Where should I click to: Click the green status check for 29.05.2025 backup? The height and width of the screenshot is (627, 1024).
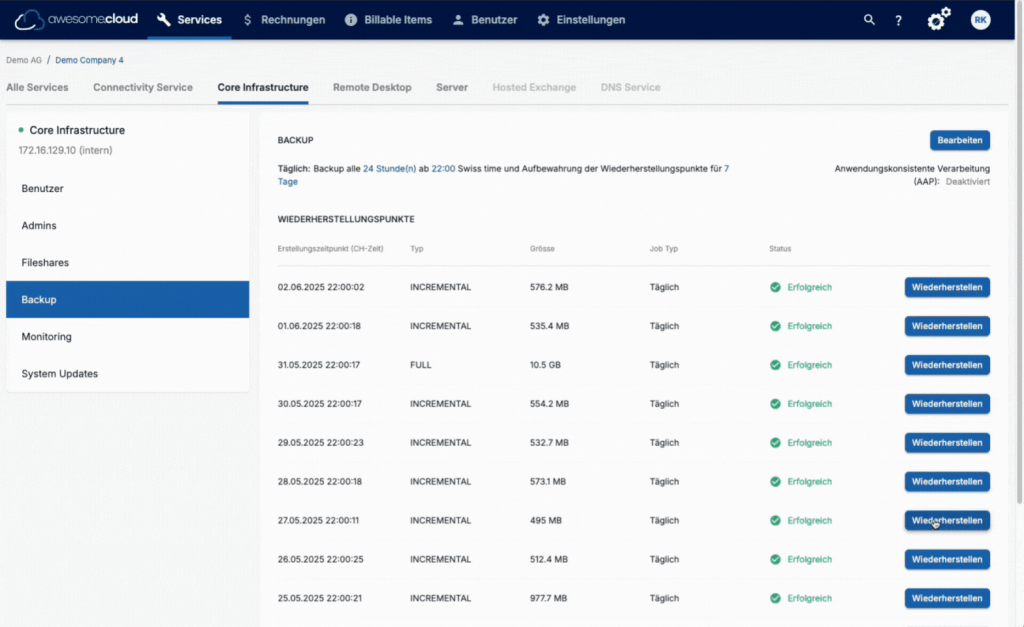(775, 443)
